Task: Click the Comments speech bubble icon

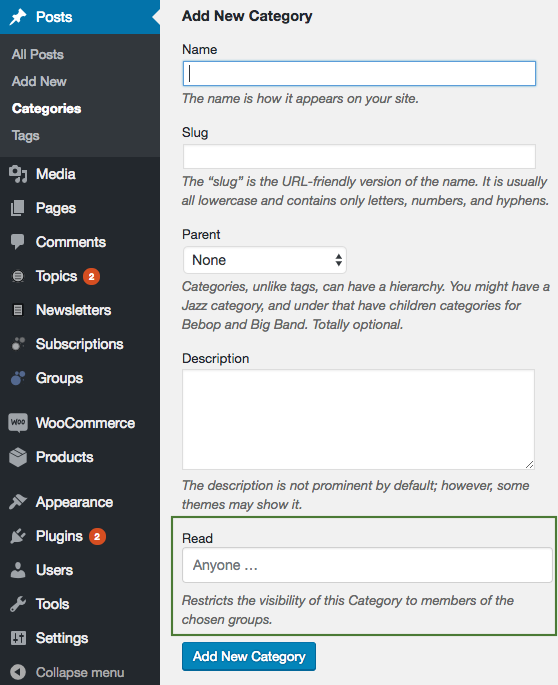Action: (x=17, y=242)
